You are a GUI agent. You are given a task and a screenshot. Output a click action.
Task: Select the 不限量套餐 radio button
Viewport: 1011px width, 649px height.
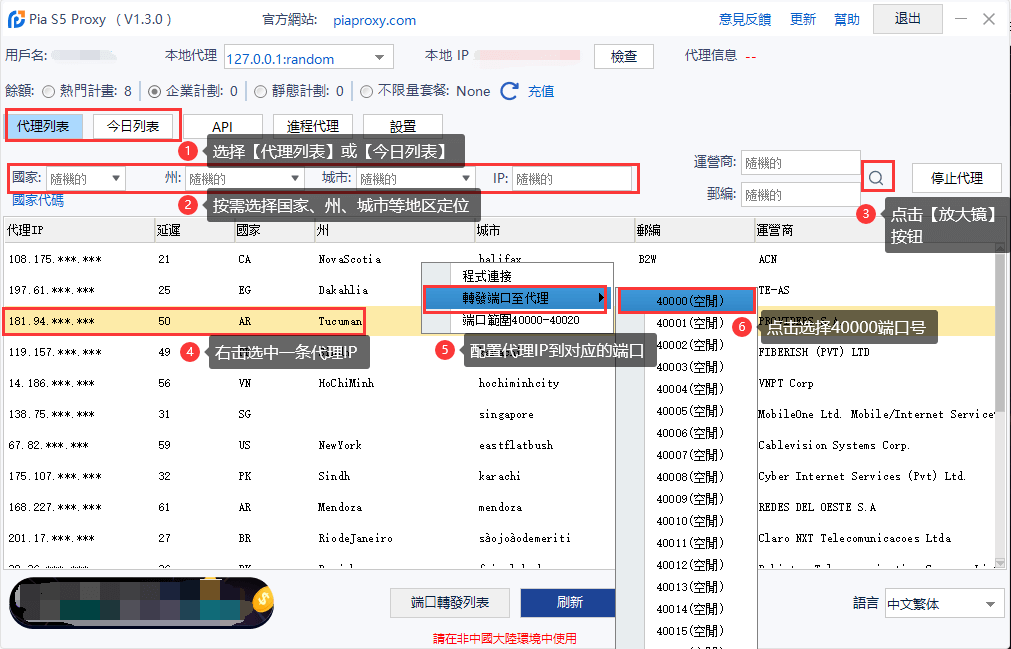pyautogui.click(x=366, y=92)
